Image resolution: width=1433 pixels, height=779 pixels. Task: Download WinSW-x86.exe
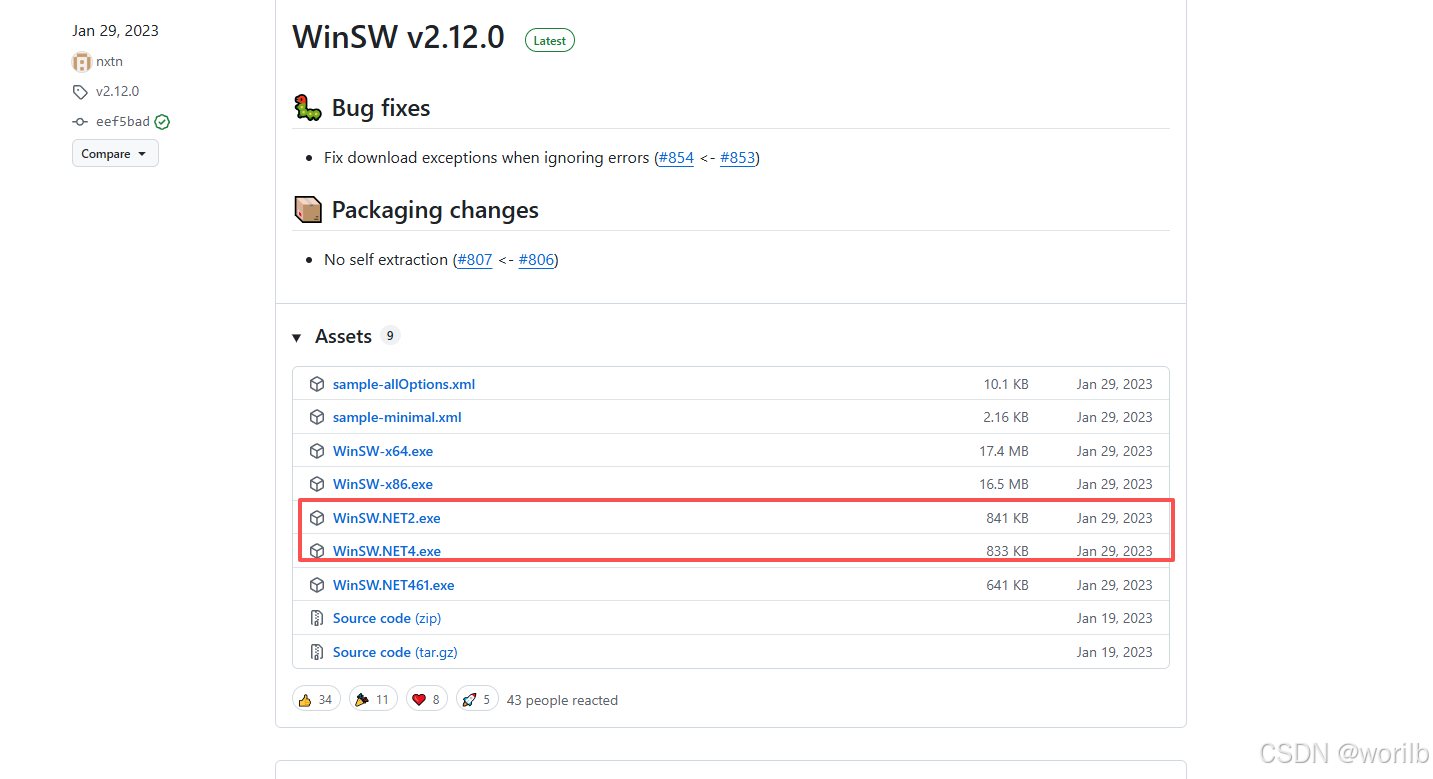(x=383, y=484)
